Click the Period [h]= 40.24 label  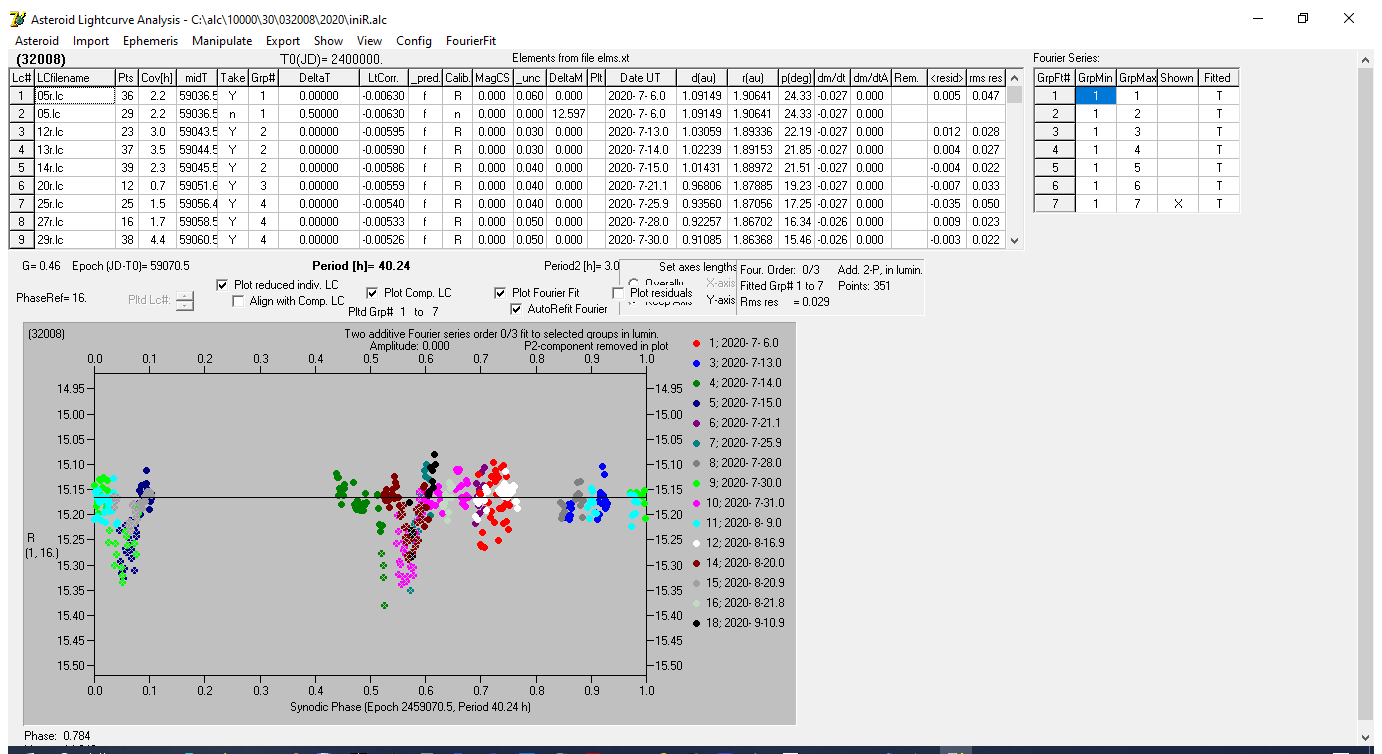point(361,267)
